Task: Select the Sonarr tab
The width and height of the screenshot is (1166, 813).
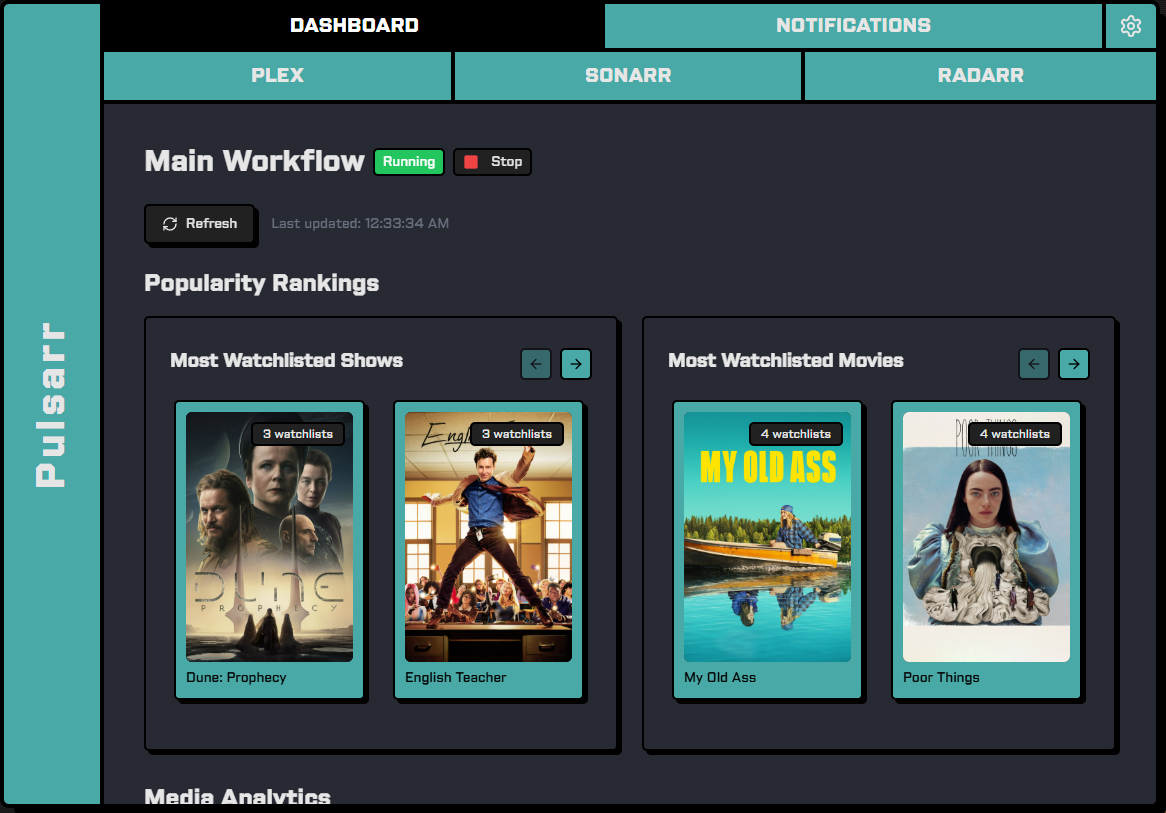Action: point(628,75)
